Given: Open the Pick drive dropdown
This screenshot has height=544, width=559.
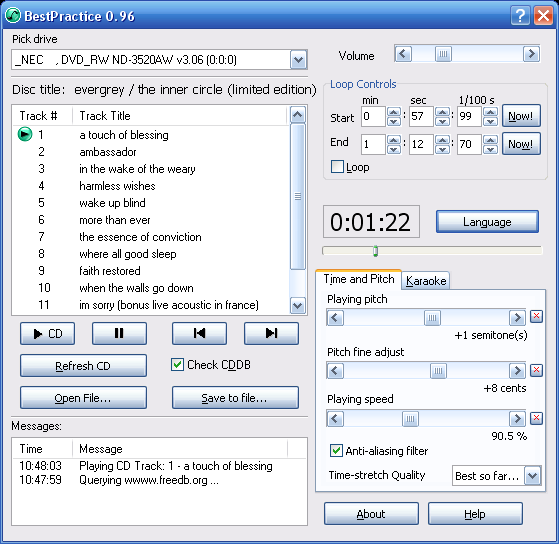Looking at the screenshot, I should click(298, 60).
